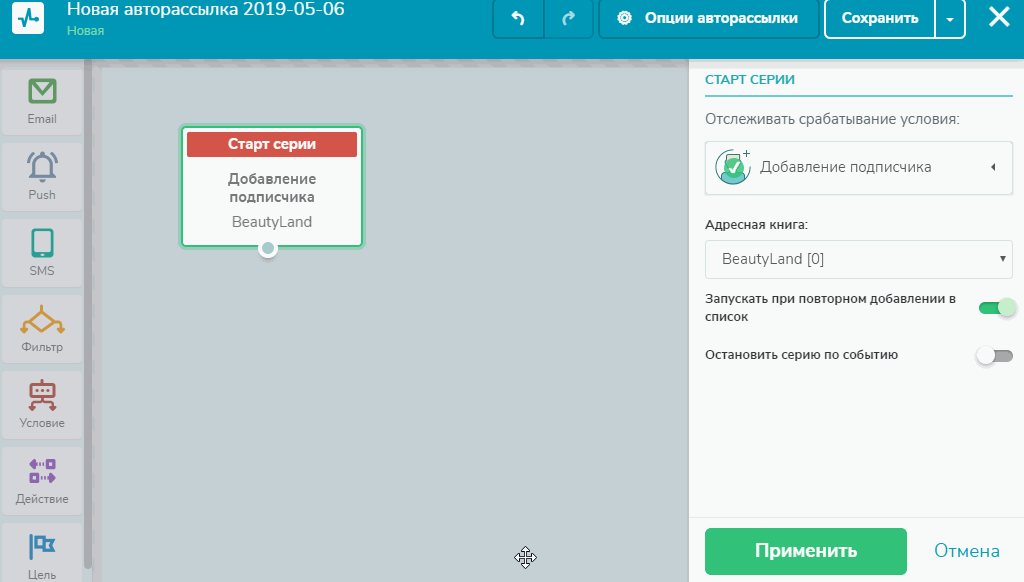Select the Условие block tool
1024x582 pixels.
42,404
